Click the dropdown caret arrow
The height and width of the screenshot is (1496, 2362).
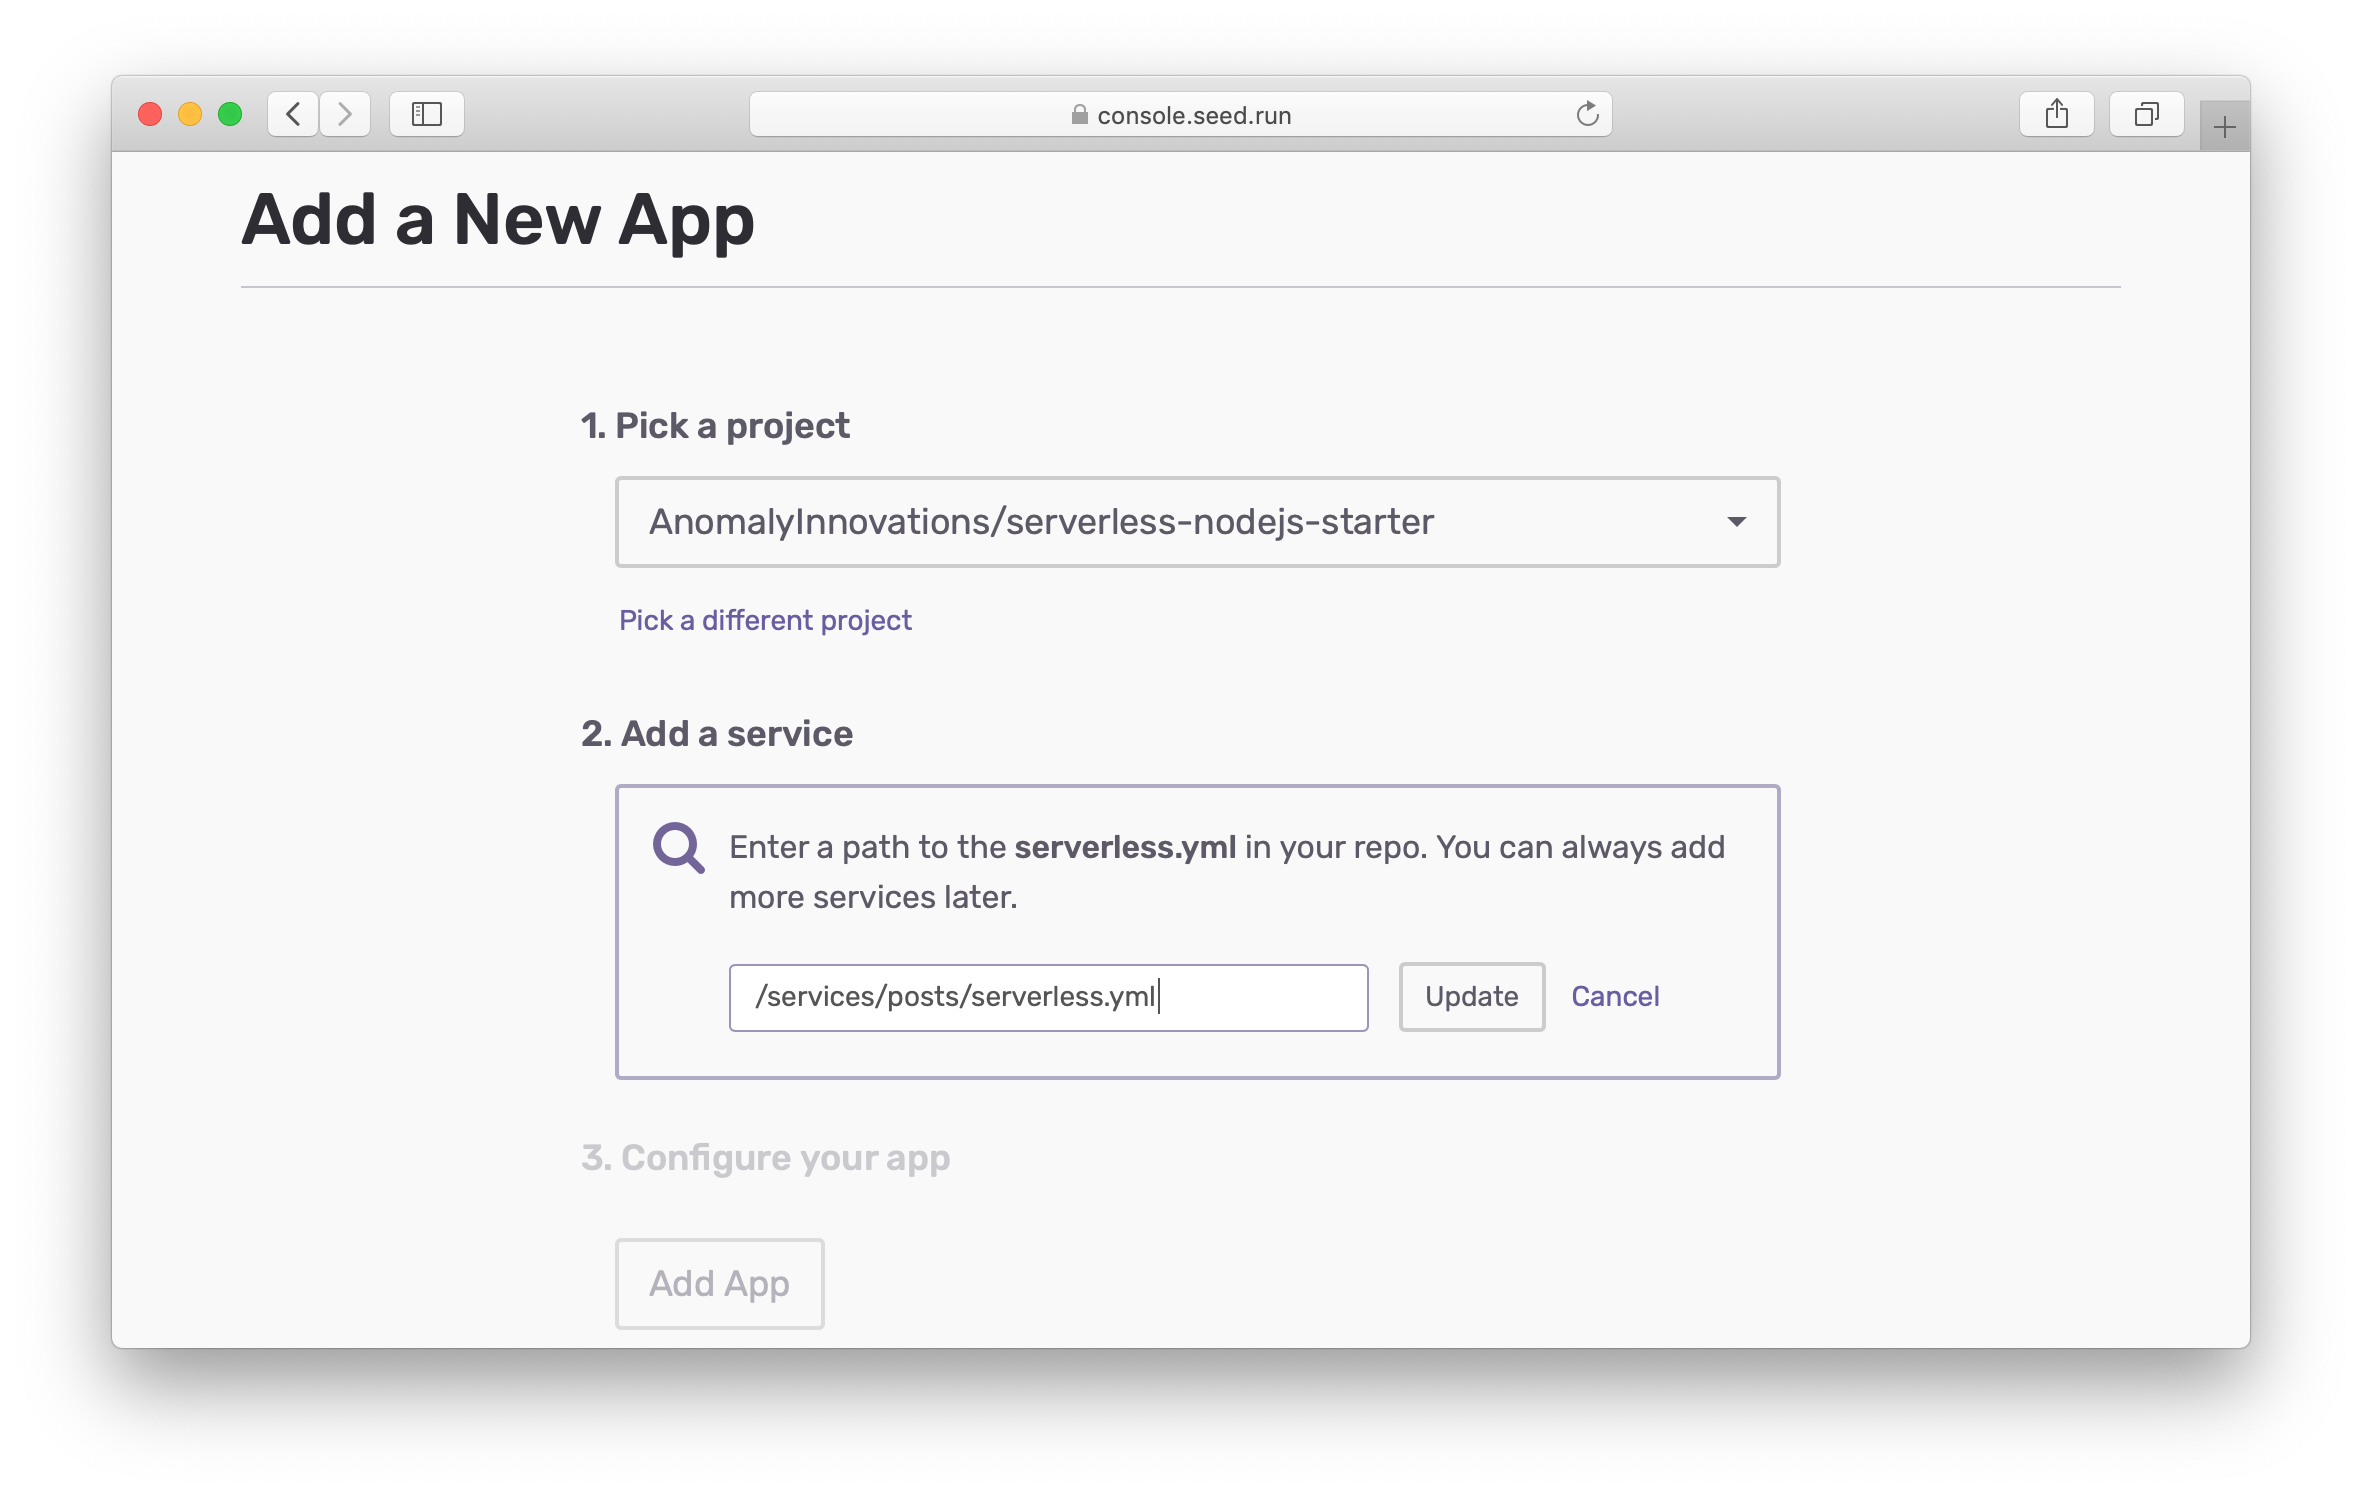[x=1736, y=522]
